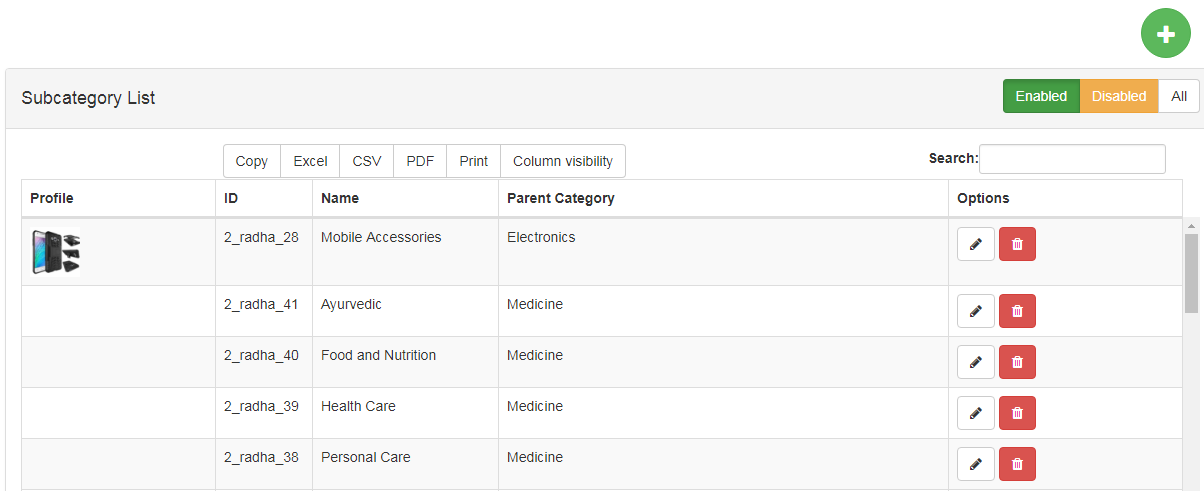Image resolution: width=1204 pixels, height=491 pixels.
Task: Click the Copy export button
Action: (x=251, y=161)
